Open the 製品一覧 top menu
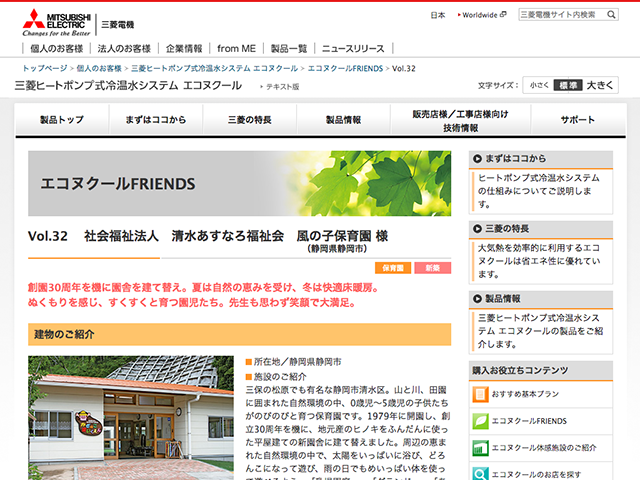640x480 pixels. click(x=289, y=48)
